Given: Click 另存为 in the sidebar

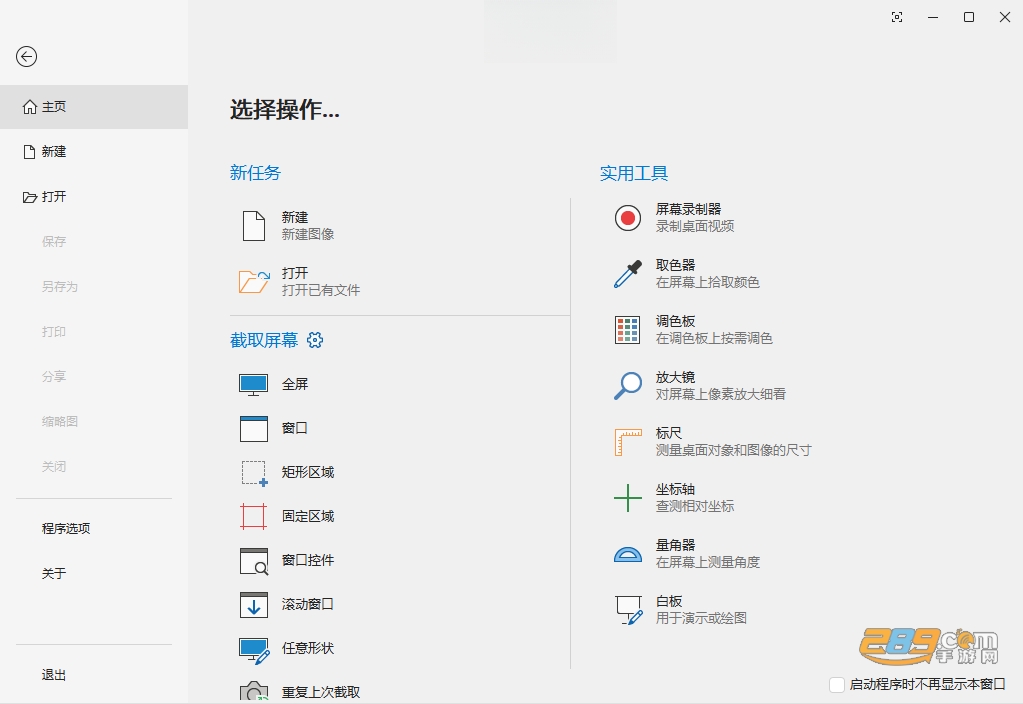Looking at the screenshot, I should (60, 286).
